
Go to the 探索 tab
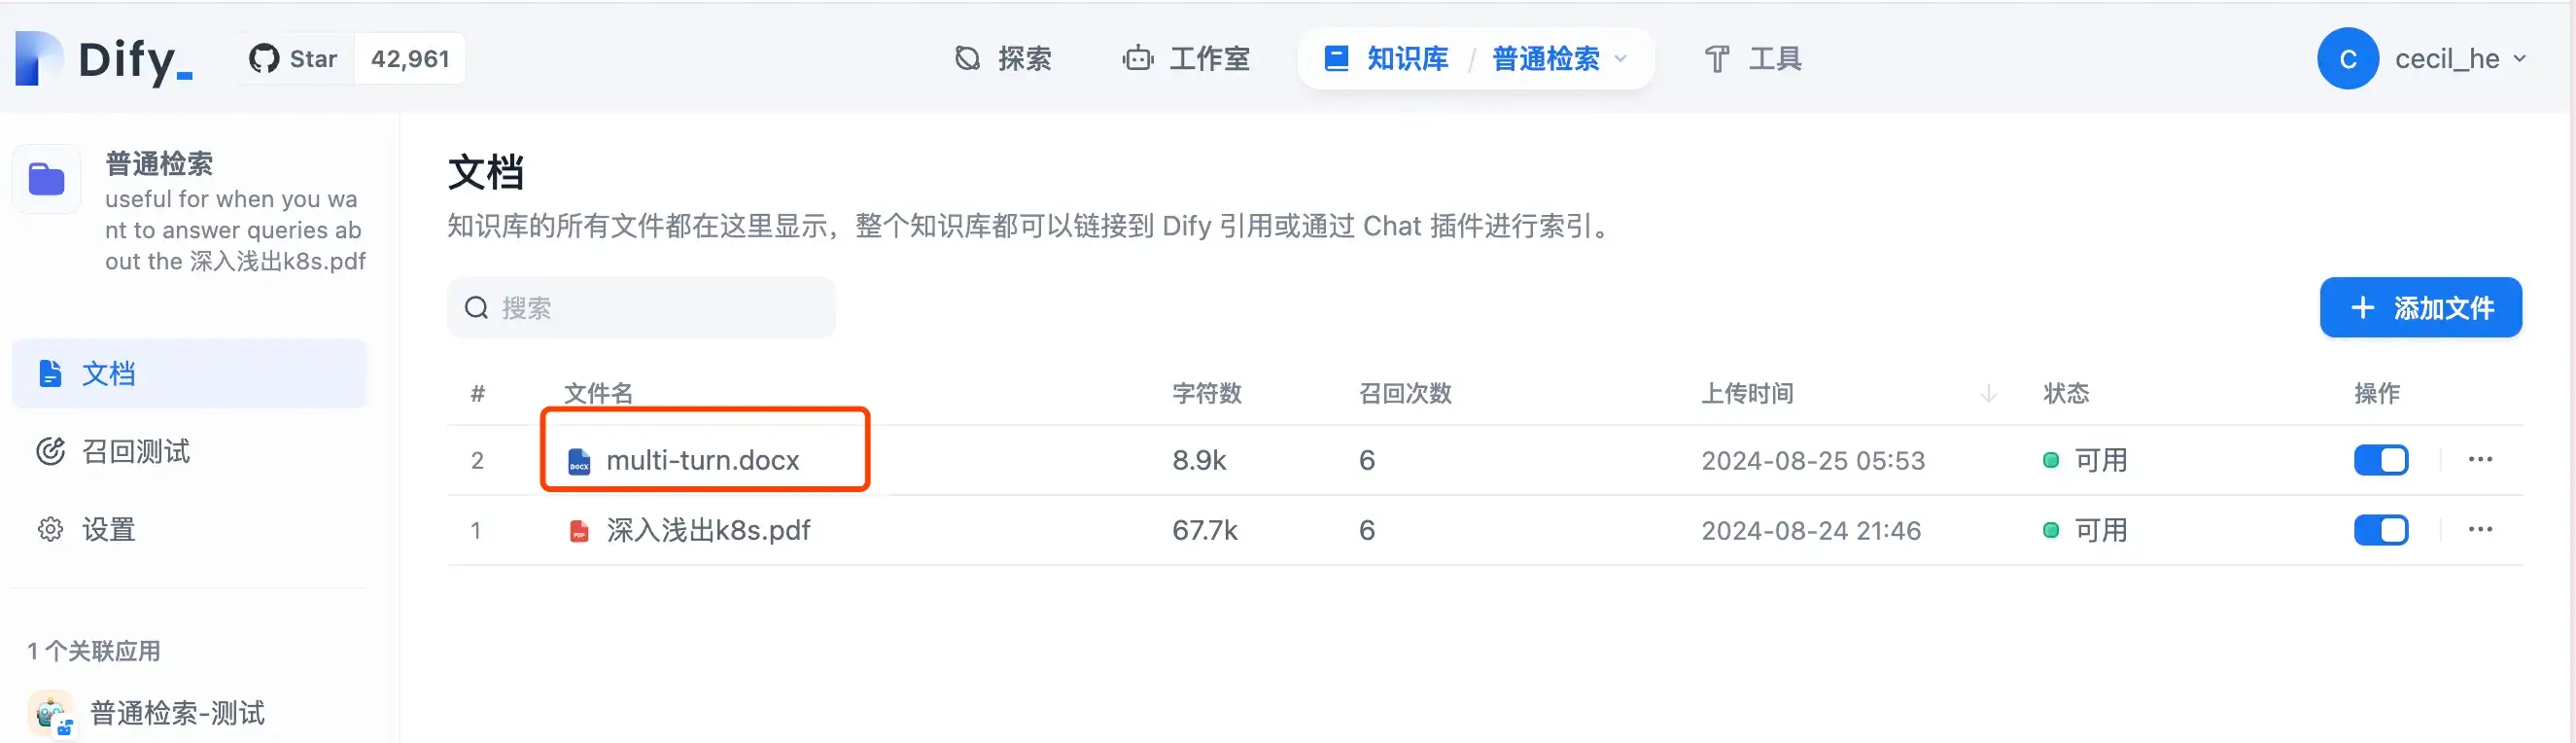[1002, 59]
